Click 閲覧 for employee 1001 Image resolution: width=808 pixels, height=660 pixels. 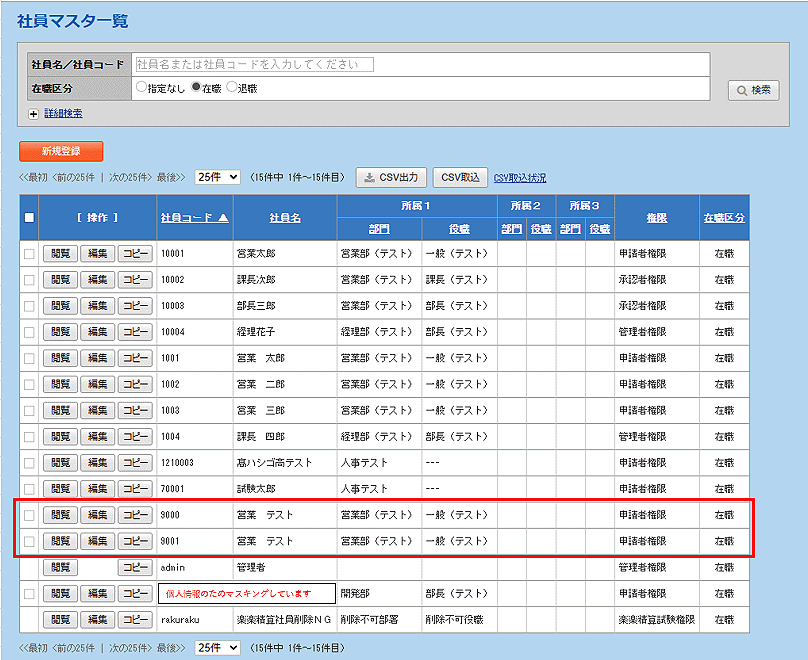click(x=60, y=358)
